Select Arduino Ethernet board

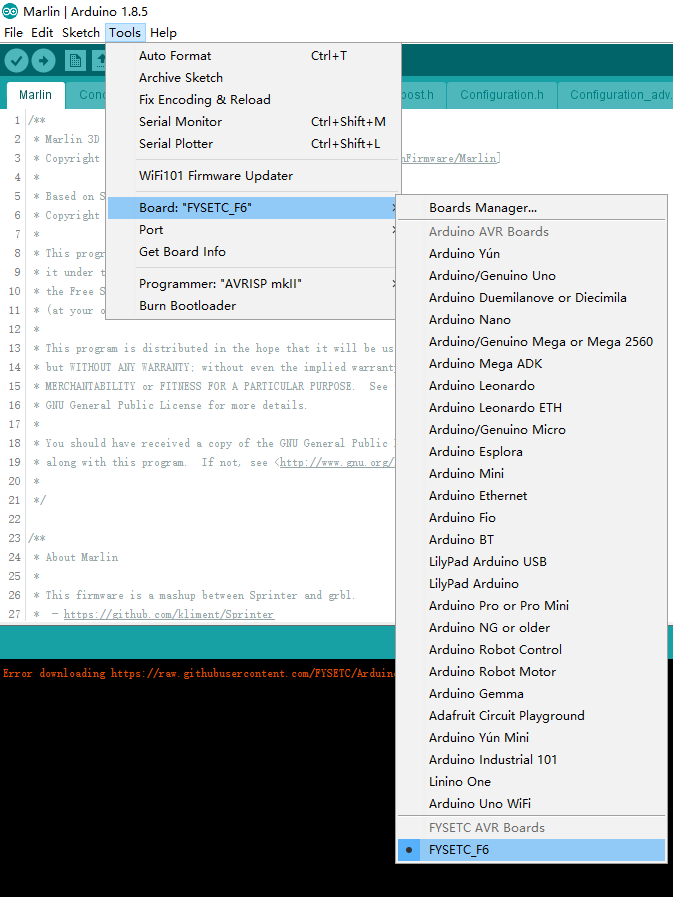(x=532, y=496)
